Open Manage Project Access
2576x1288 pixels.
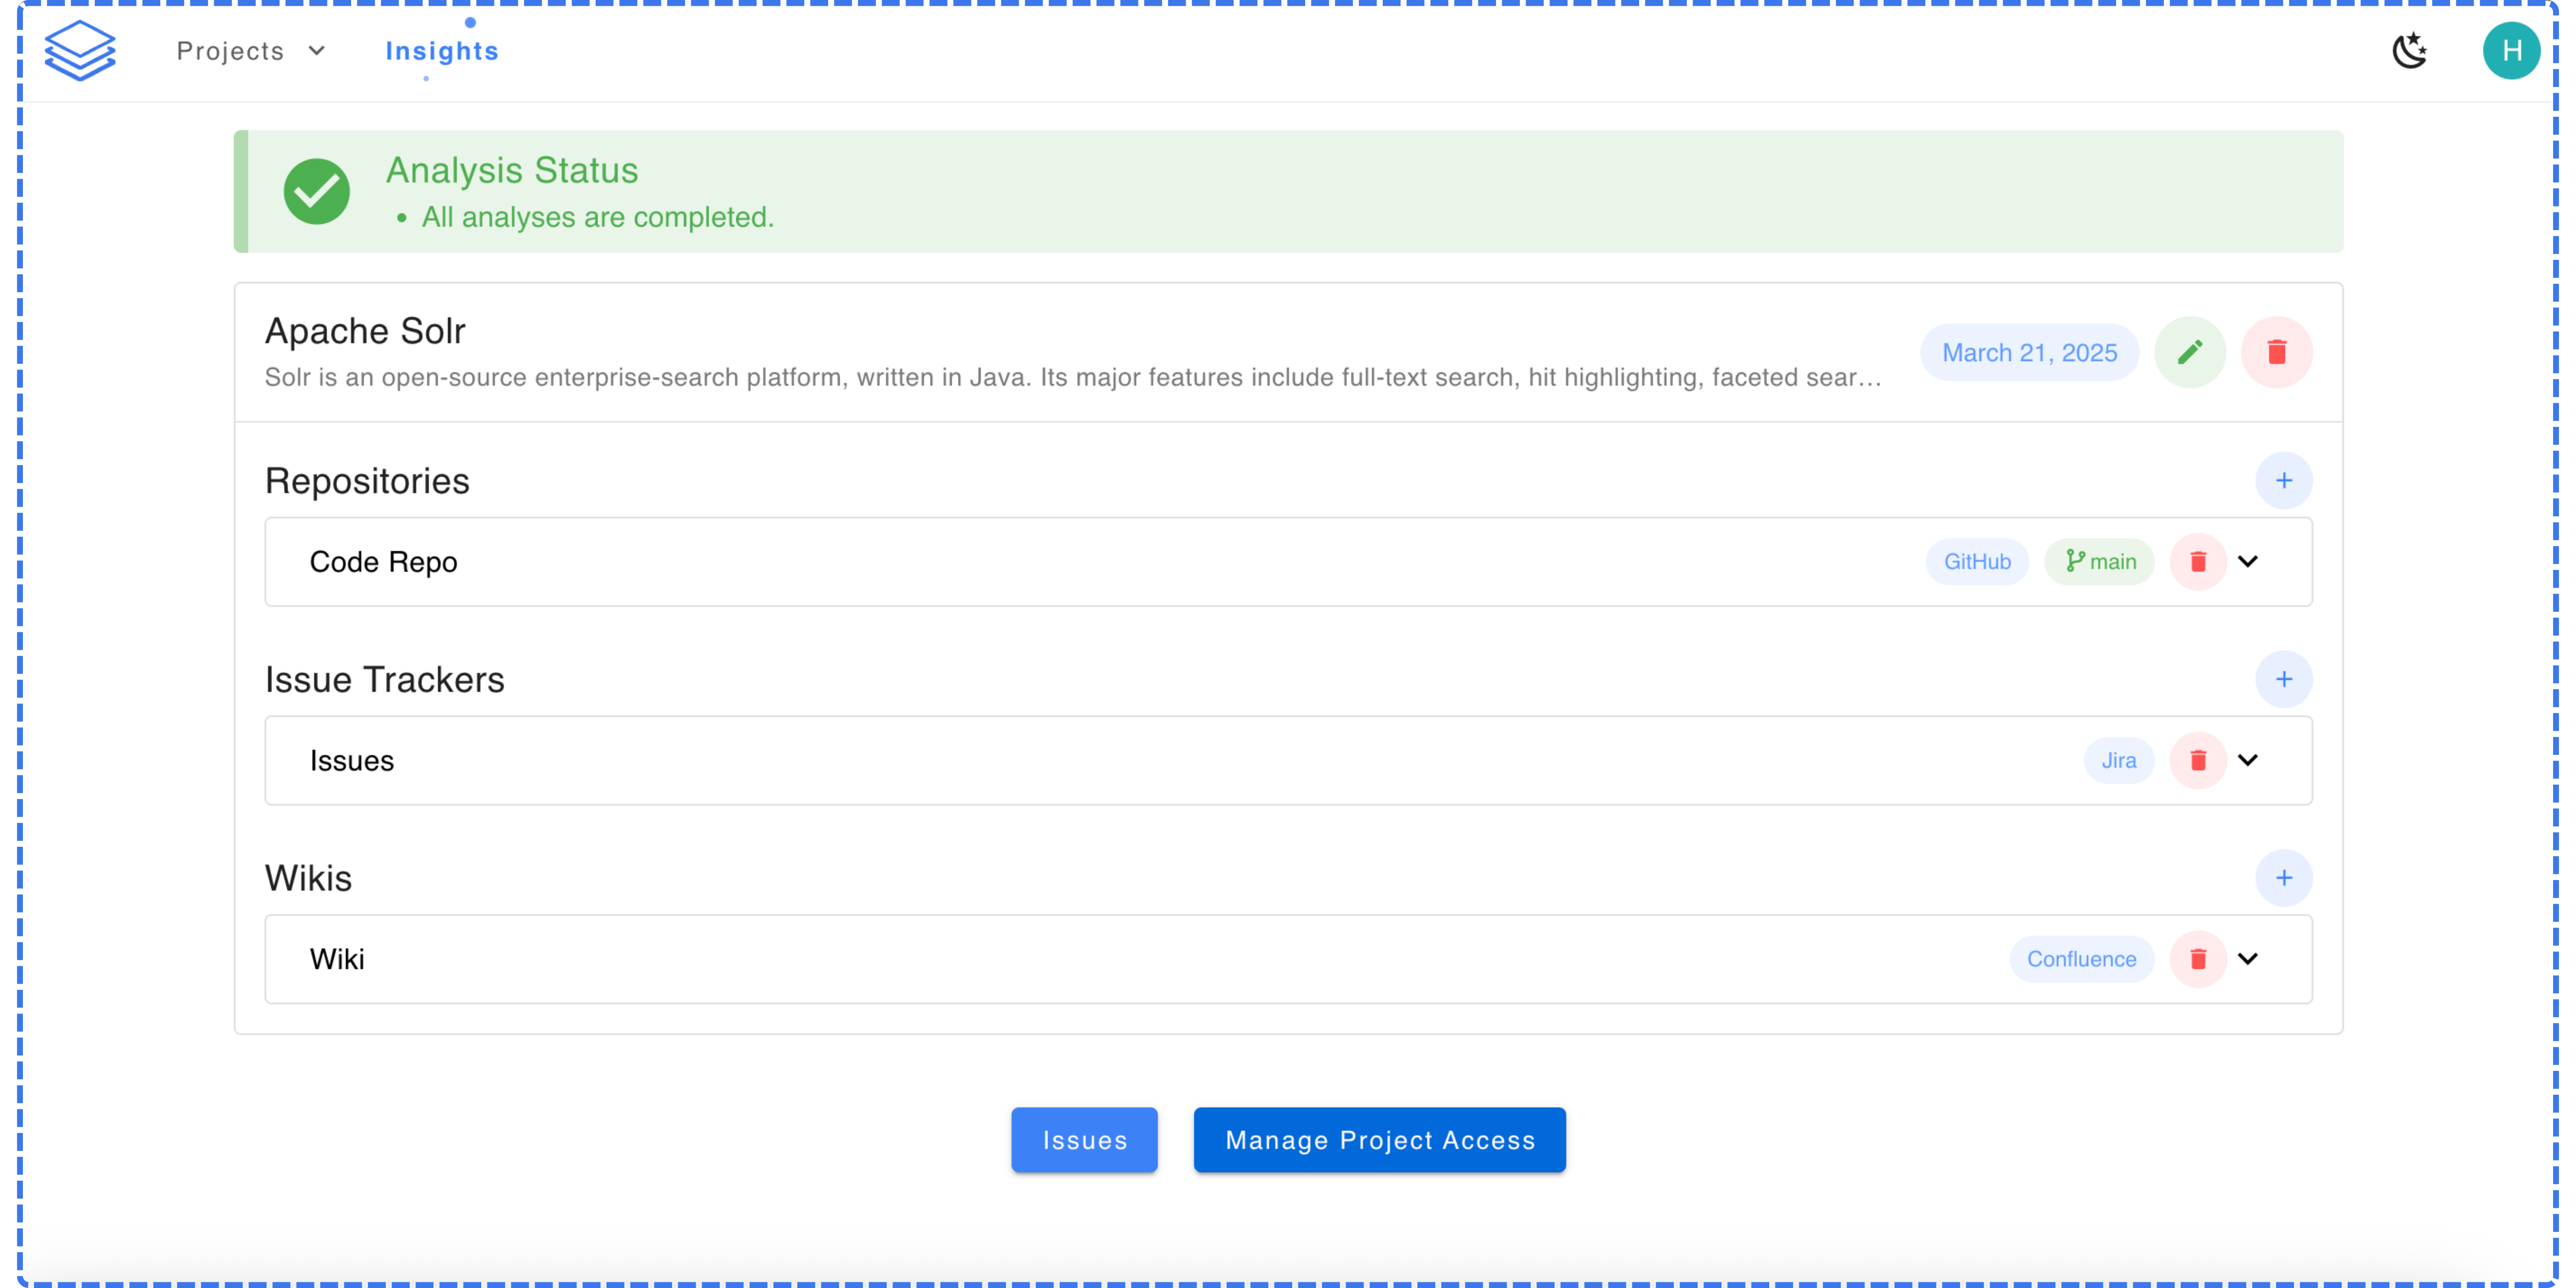coord(1379,1140)
